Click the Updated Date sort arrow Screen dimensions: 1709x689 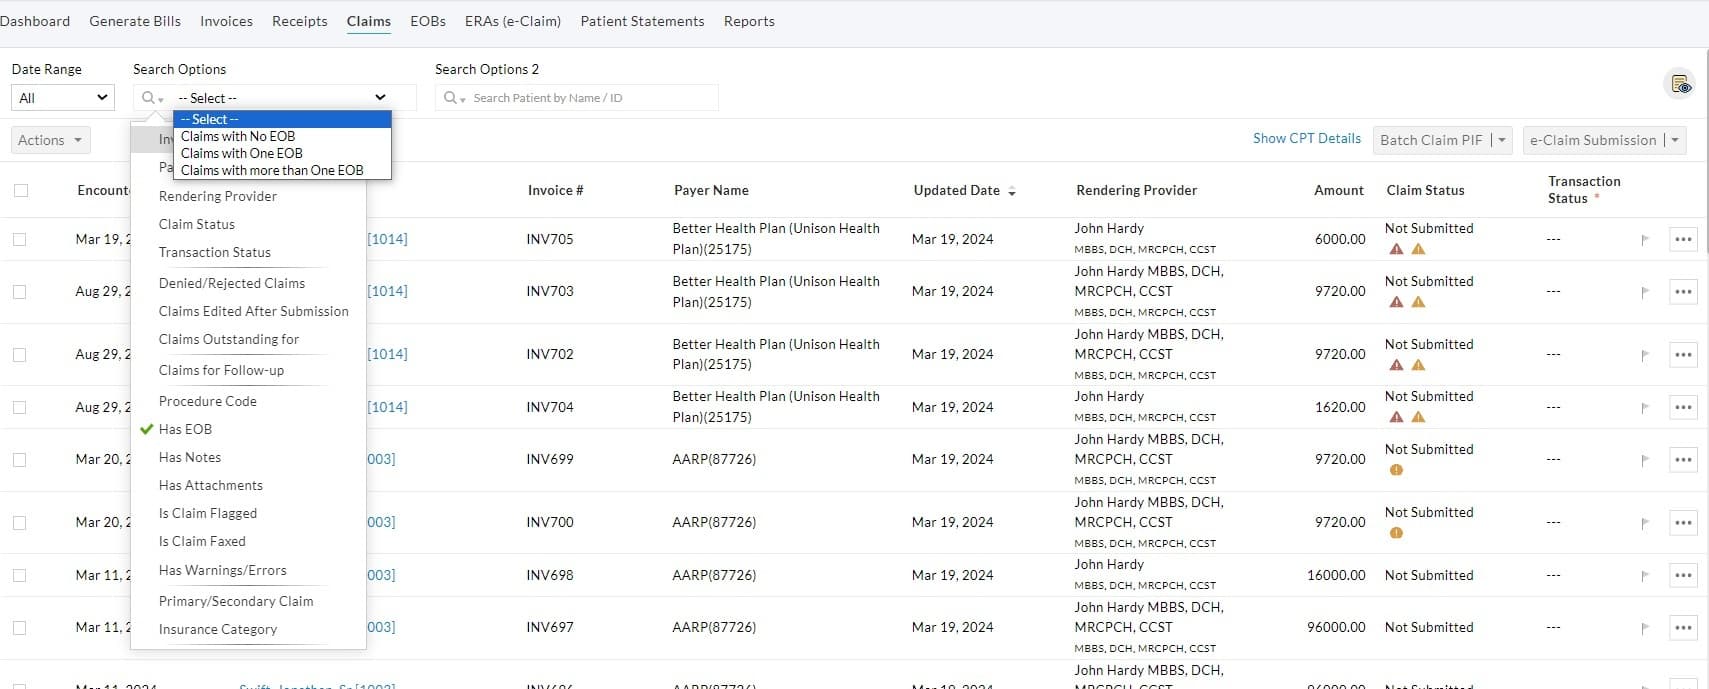[1012, 191]
